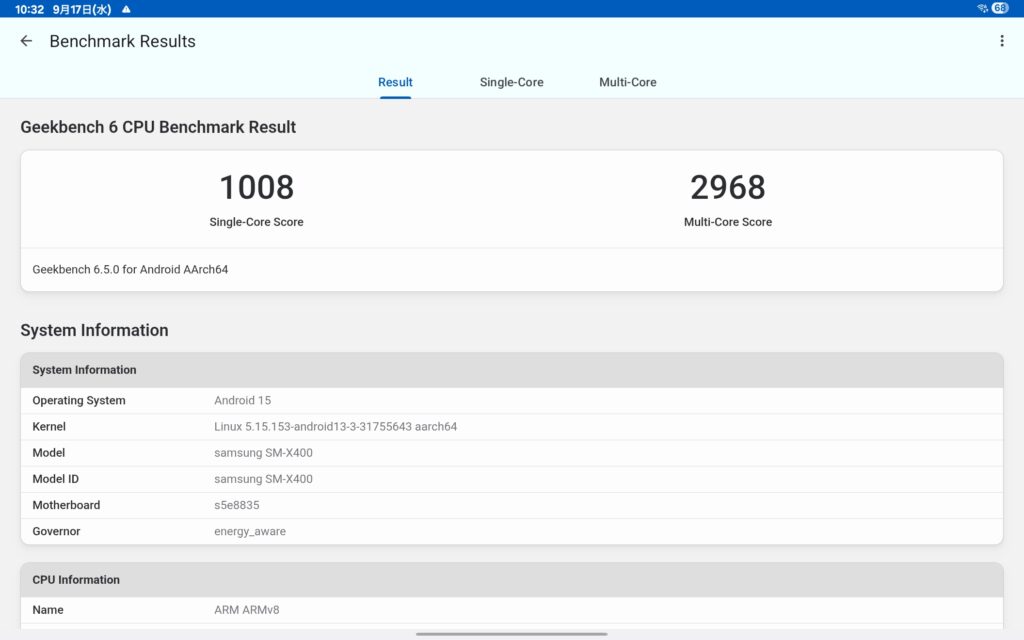Switch to the Single-Core tab

tap(511, 82)
